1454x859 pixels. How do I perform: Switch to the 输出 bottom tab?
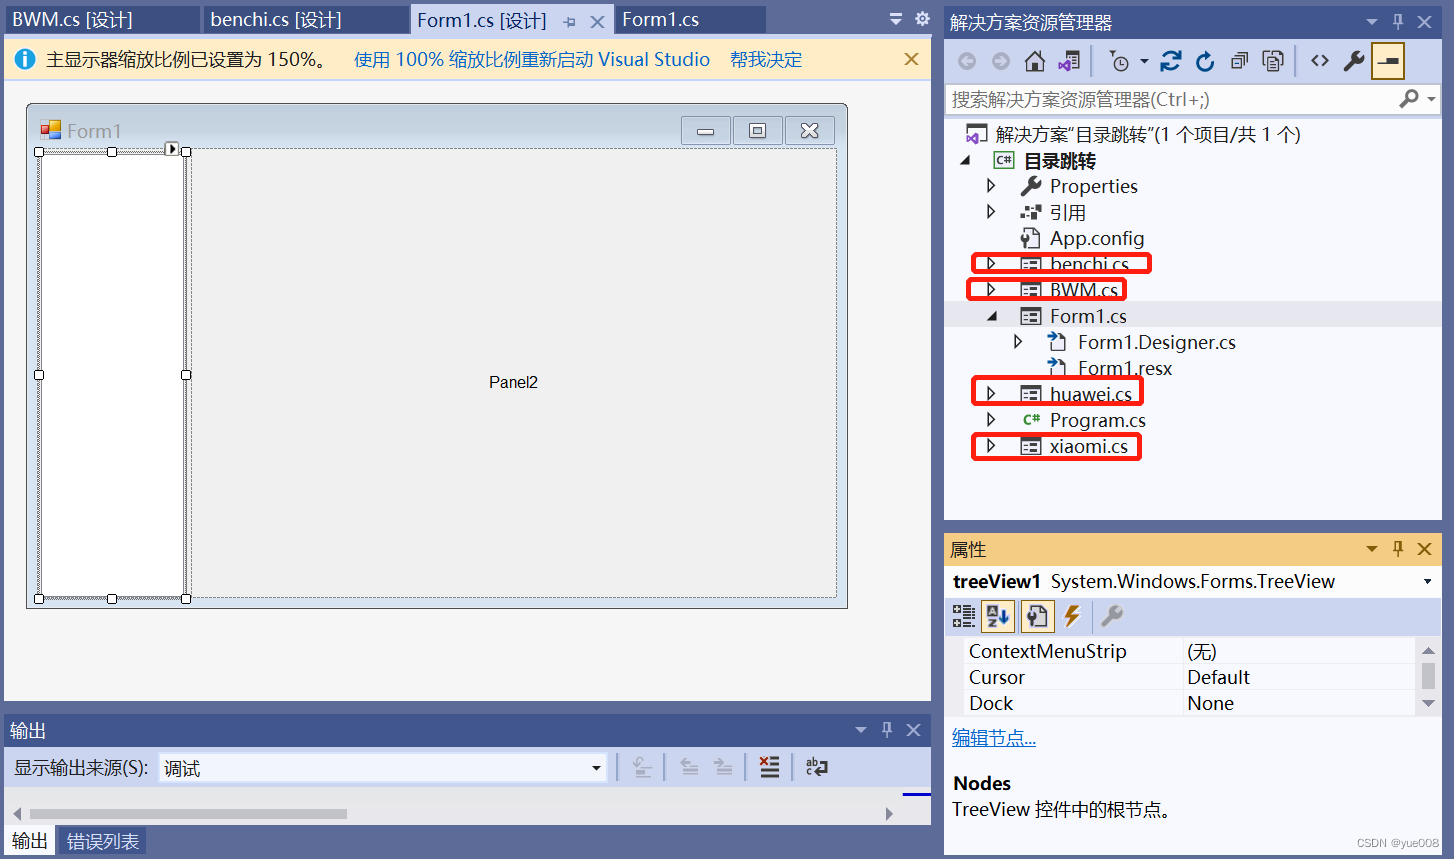pyautogui.click(x=29, y=841)
